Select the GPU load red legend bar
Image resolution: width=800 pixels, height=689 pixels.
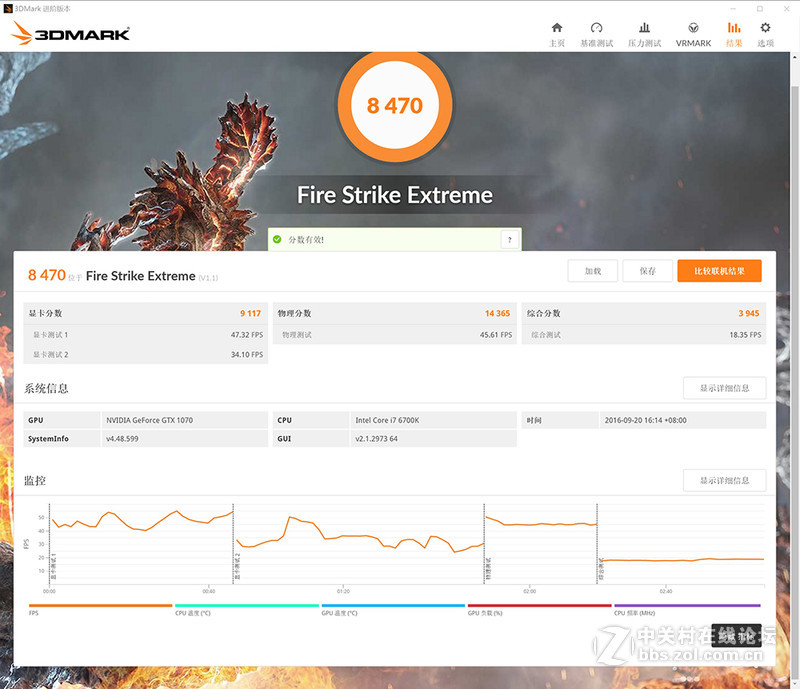[539, 605]
